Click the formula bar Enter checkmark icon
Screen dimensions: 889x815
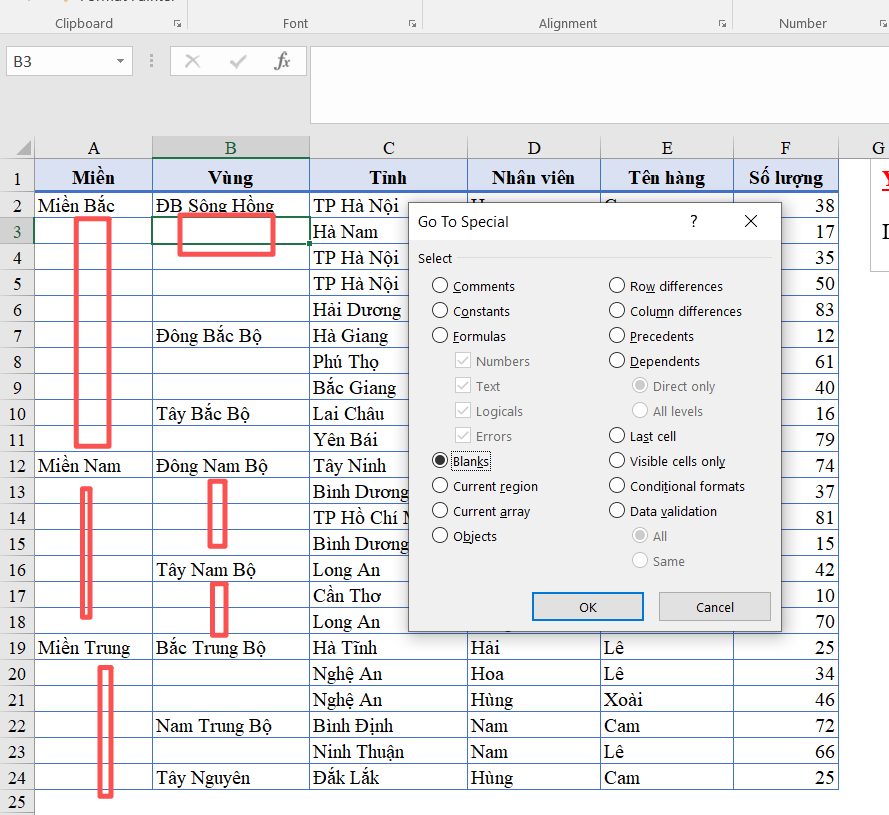click(237, 62)
